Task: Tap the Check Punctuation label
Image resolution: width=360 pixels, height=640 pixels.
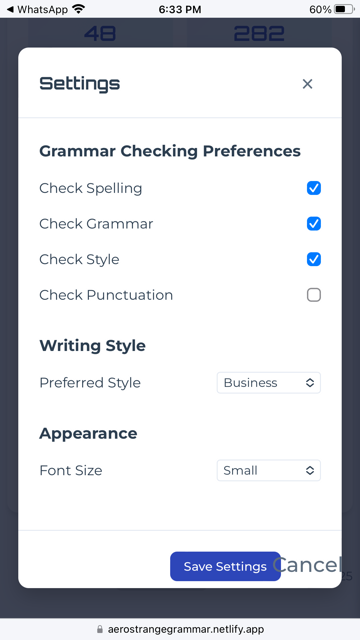Action: (x=106, y=295)
